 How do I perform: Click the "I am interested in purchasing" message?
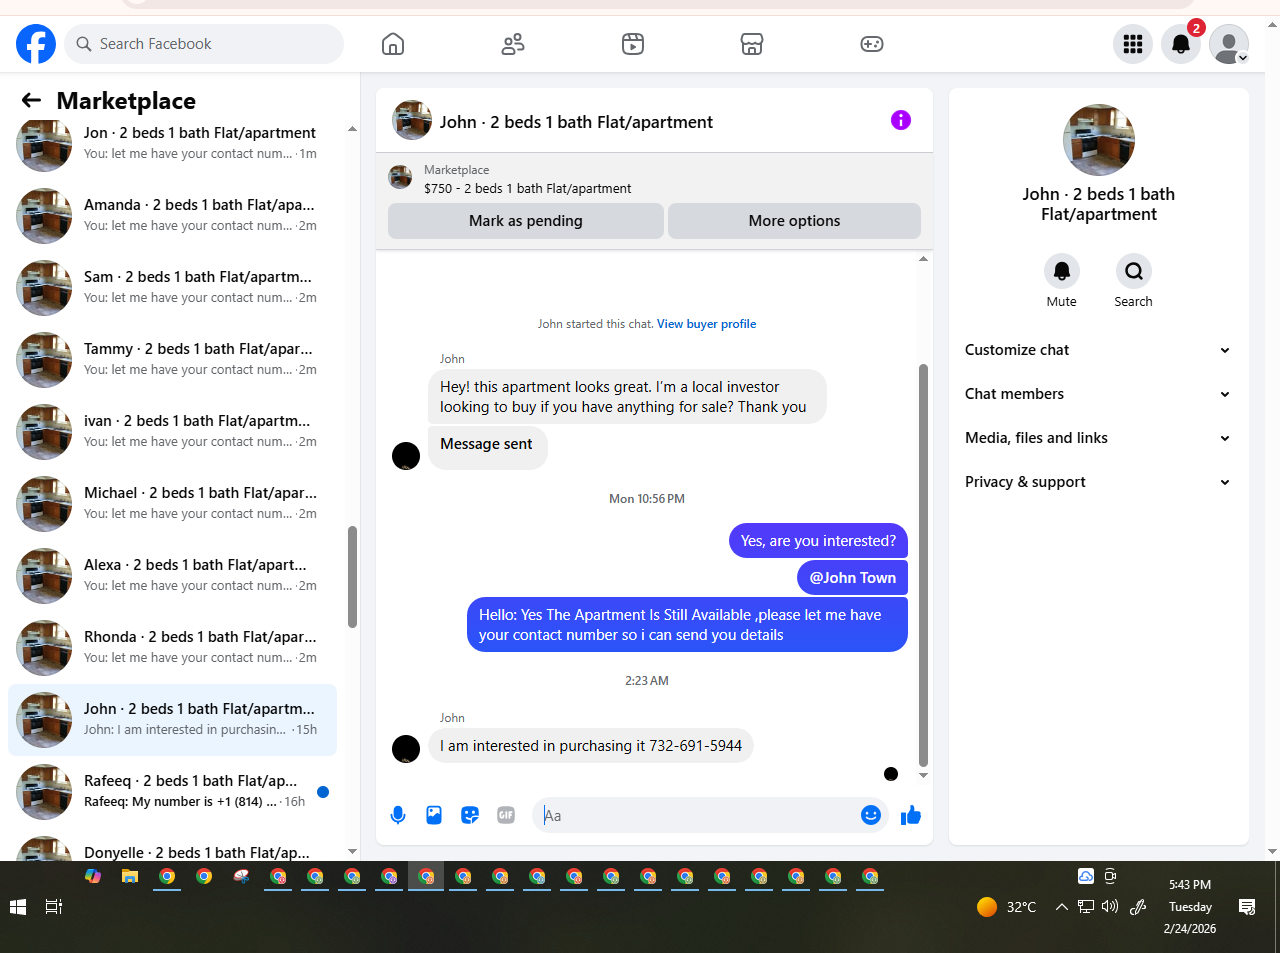(590, 746)
